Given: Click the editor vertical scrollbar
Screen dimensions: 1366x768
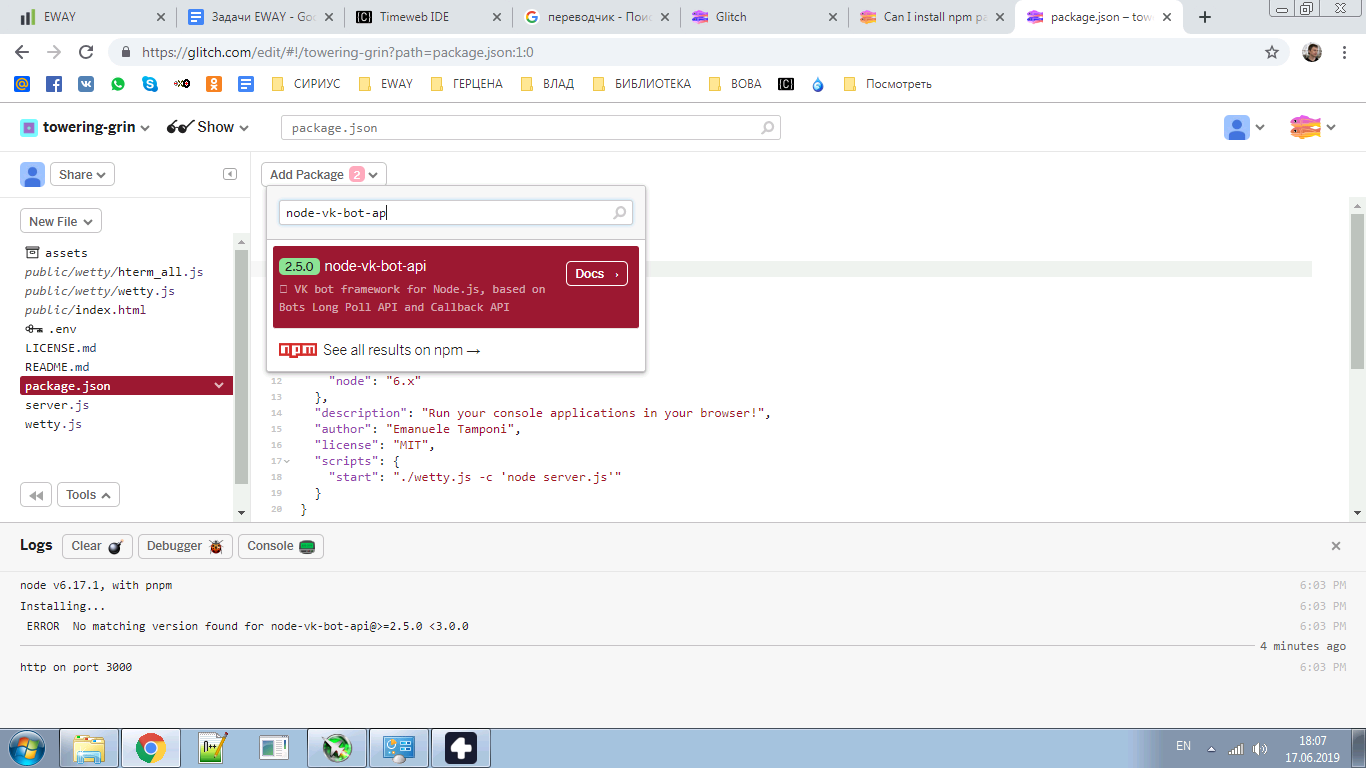Looking at the screenshot, I should coord(1358,290).
